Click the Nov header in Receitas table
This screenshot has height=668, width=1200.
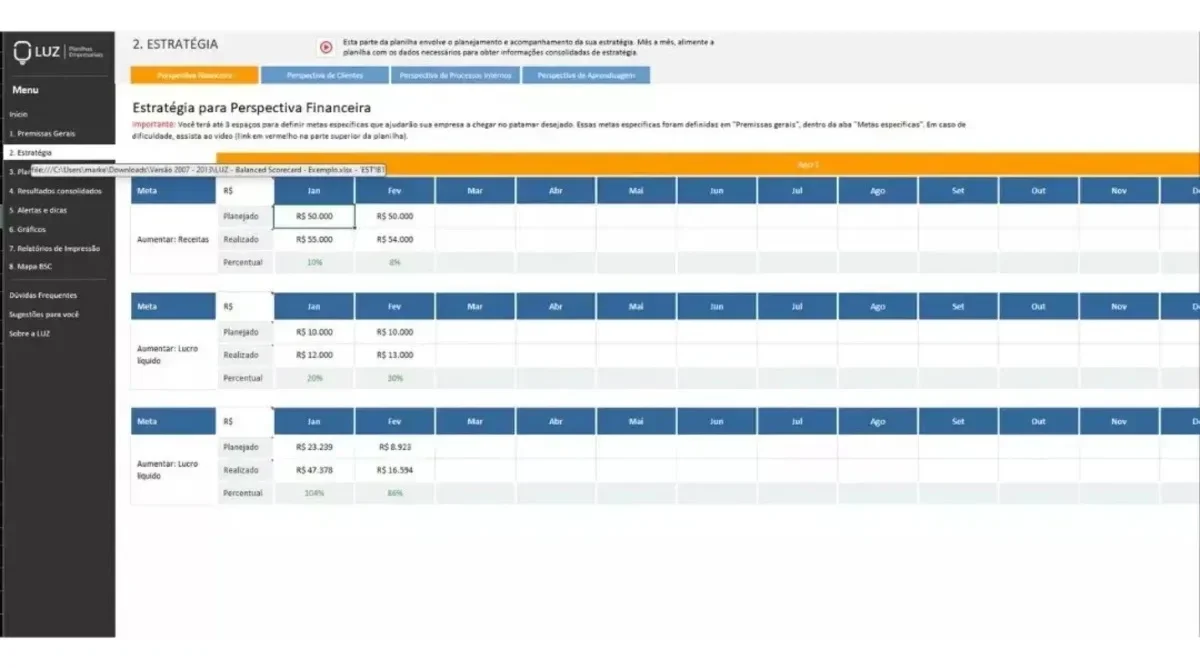tap(1119, 190)
